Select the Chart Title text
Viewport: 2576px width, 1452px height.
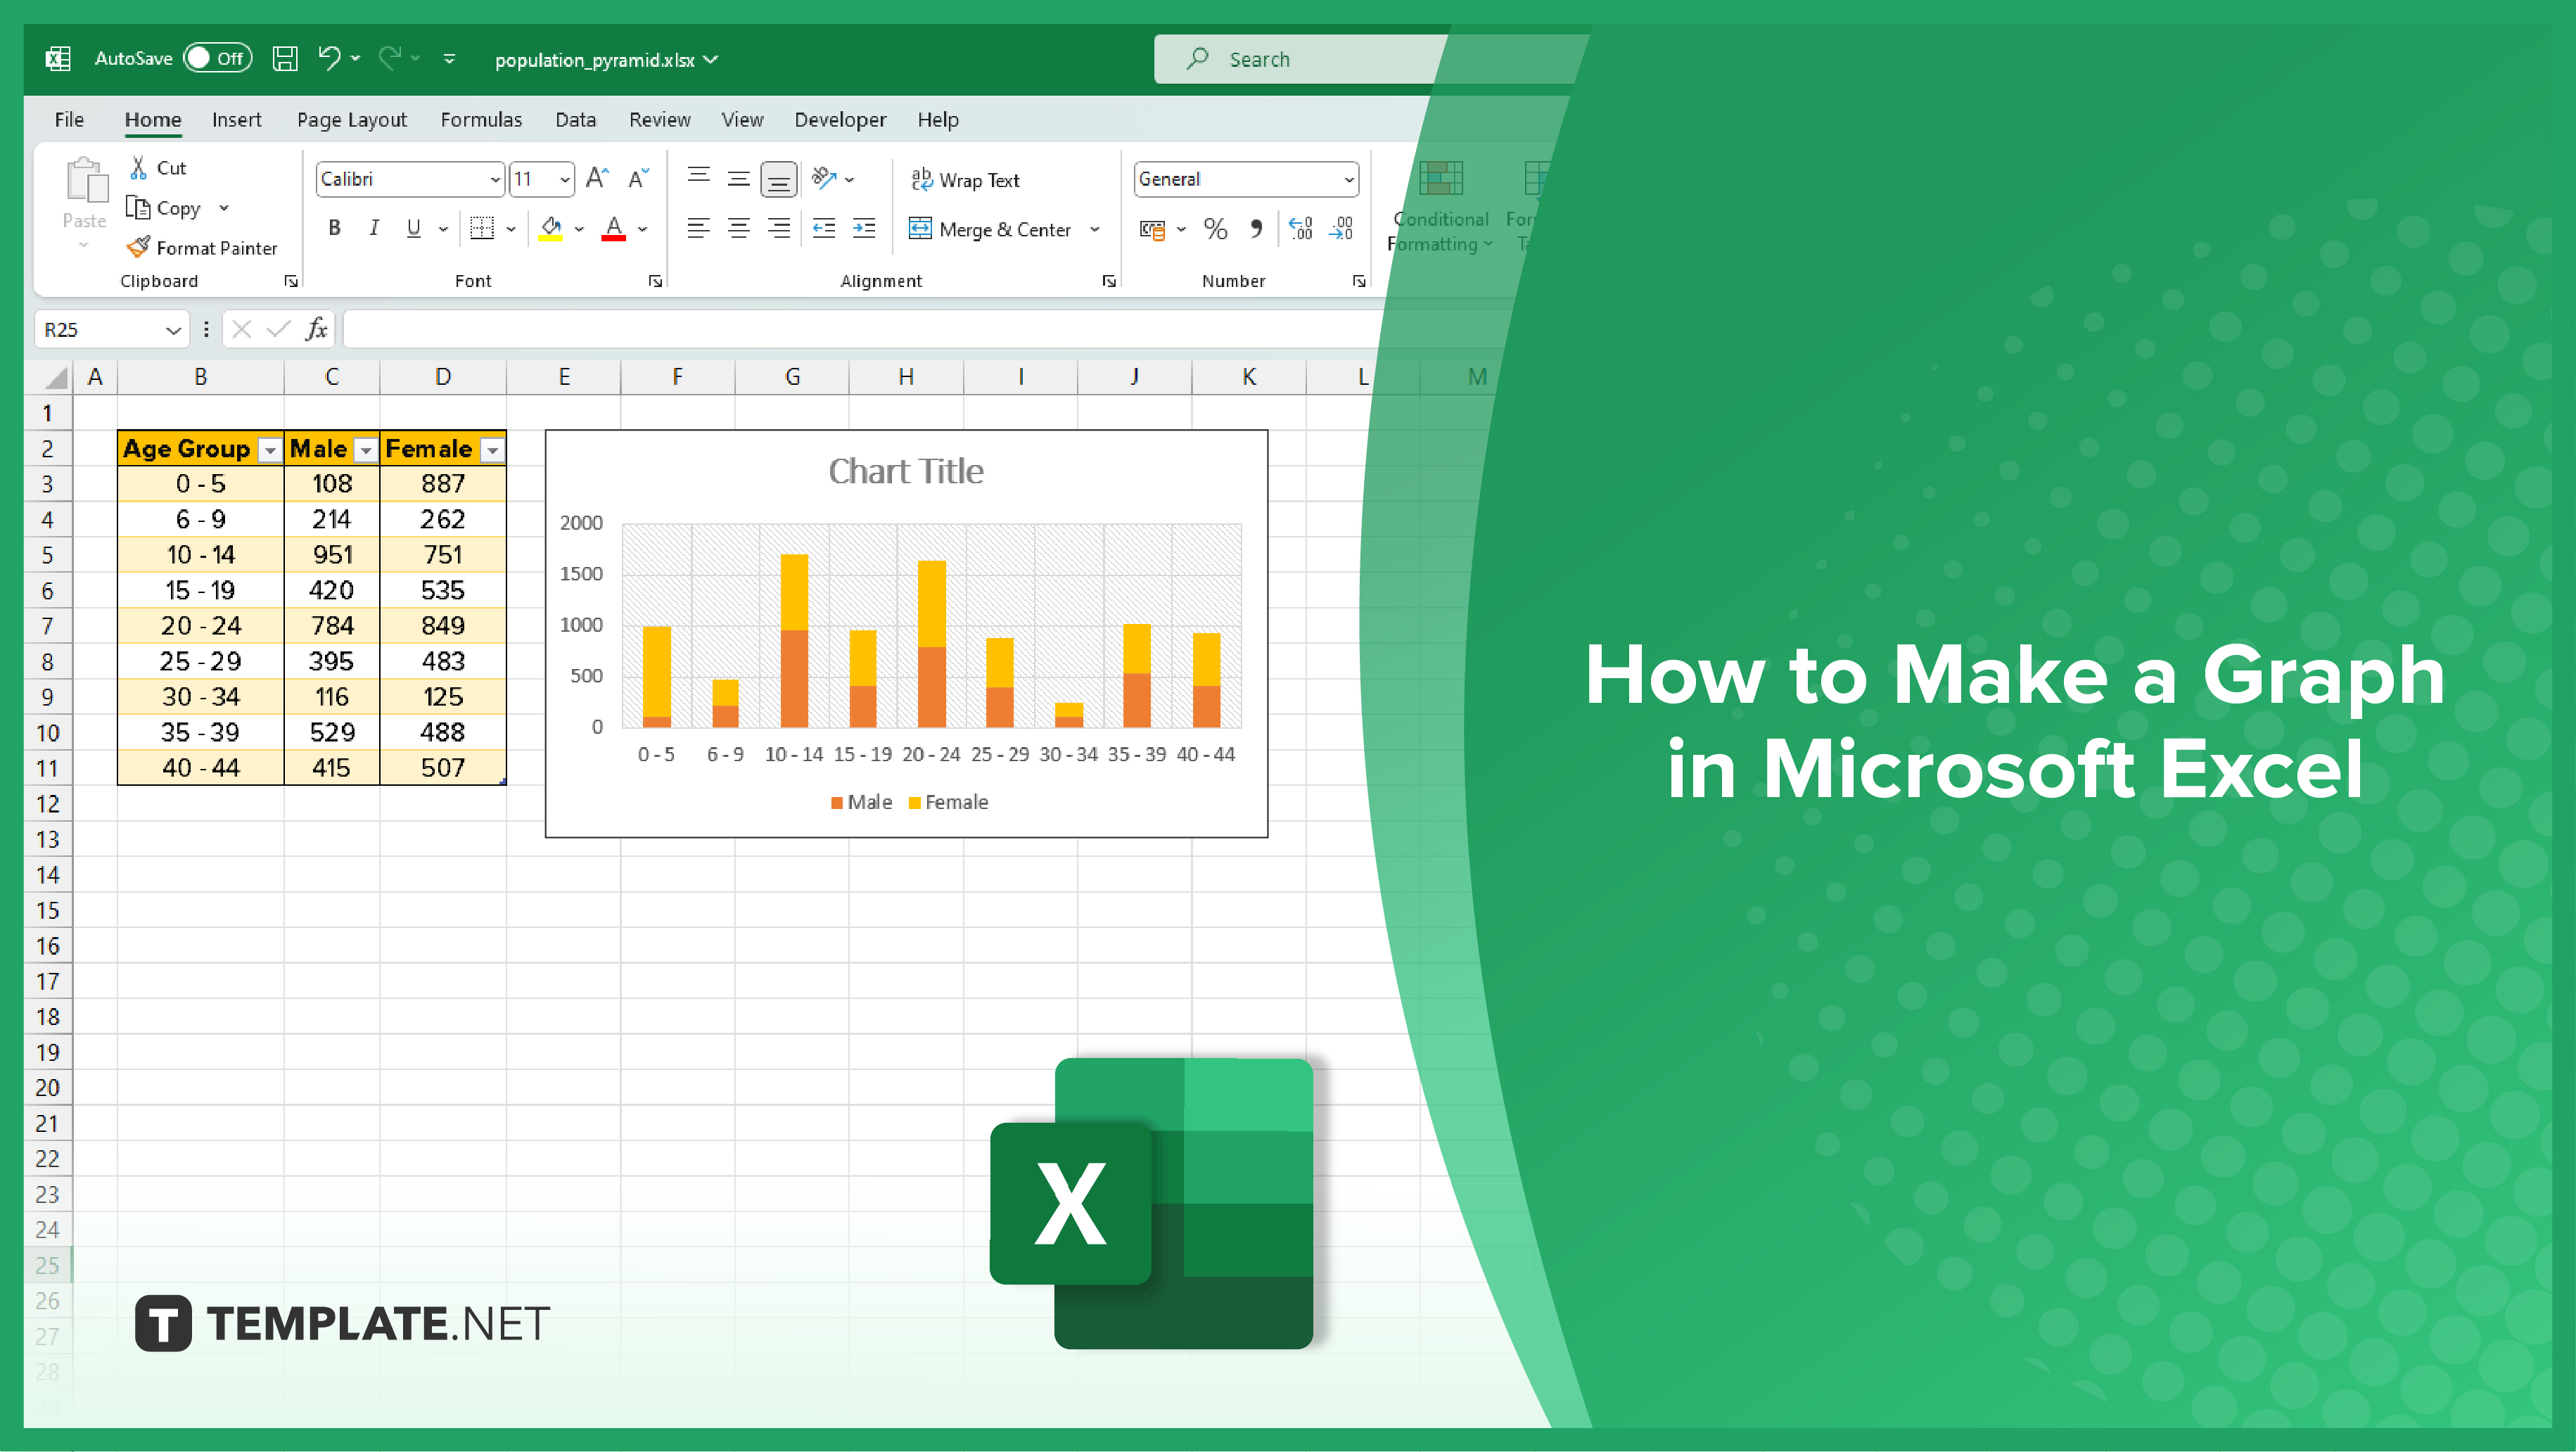coord(906,471)
